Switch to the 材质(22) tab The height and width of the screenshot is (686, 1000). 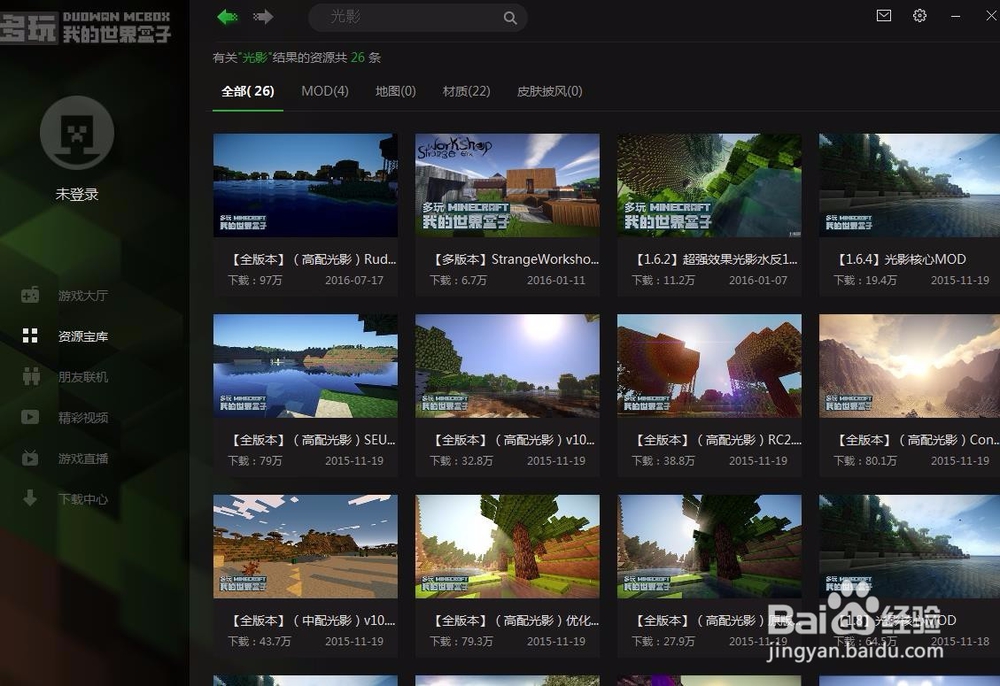466,91
